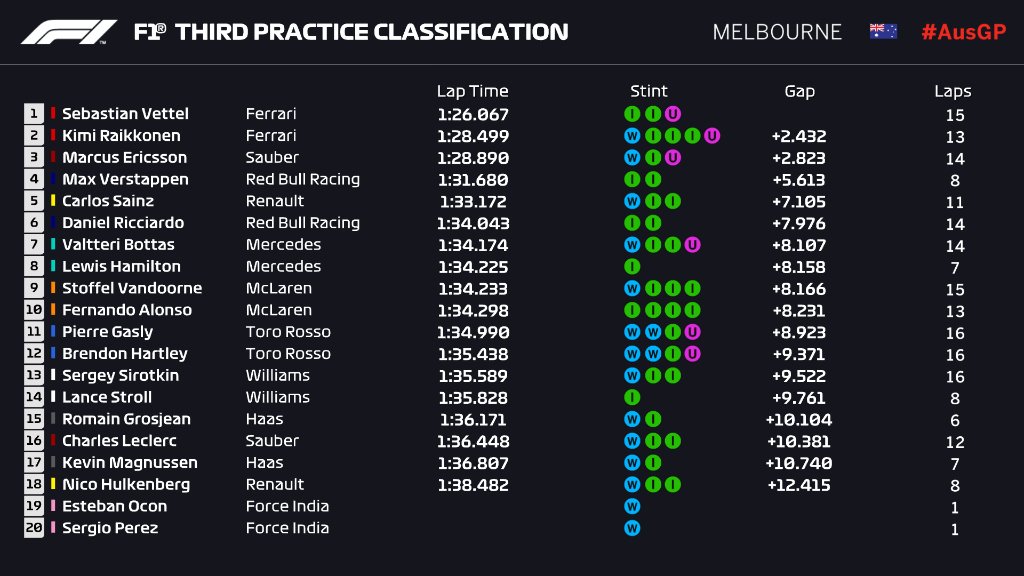Click the Melbourne location label
1024x576 pixels.
point(777,32)
